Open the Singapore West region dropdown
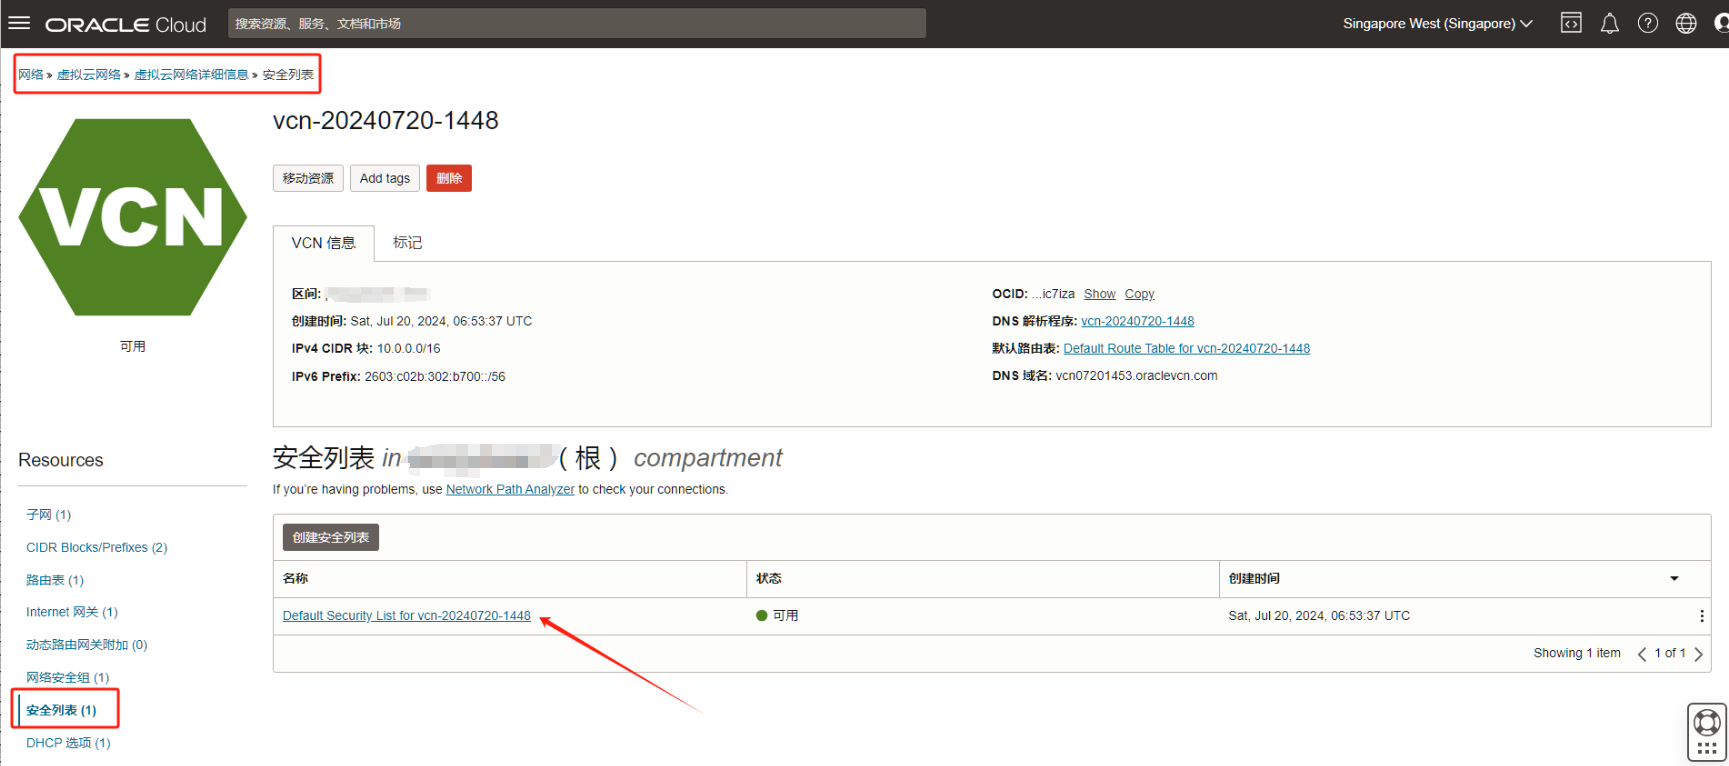The image size is (1729, 766). click(x=1437, y=23)
